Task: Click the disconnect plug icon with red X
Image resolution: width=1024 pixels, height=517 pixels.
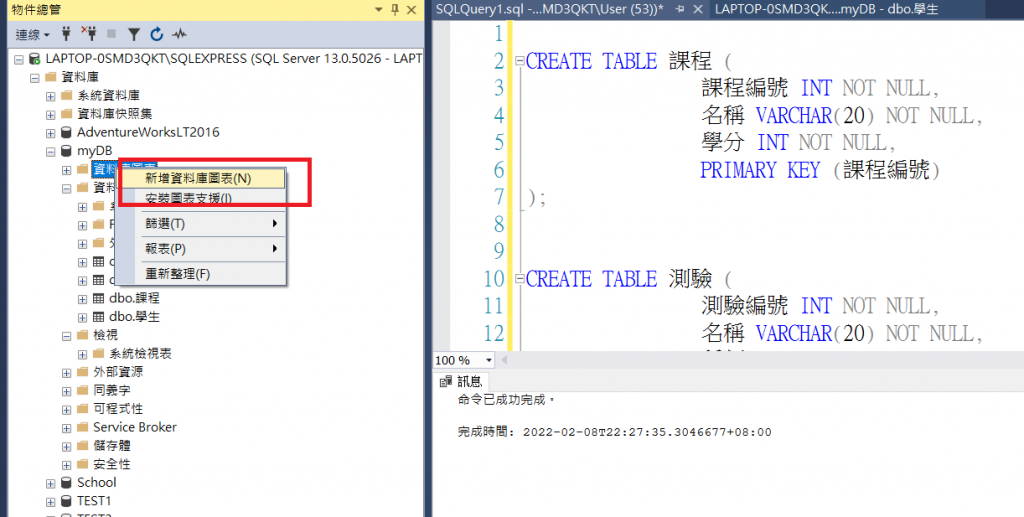Action: [x=89, y=33]
